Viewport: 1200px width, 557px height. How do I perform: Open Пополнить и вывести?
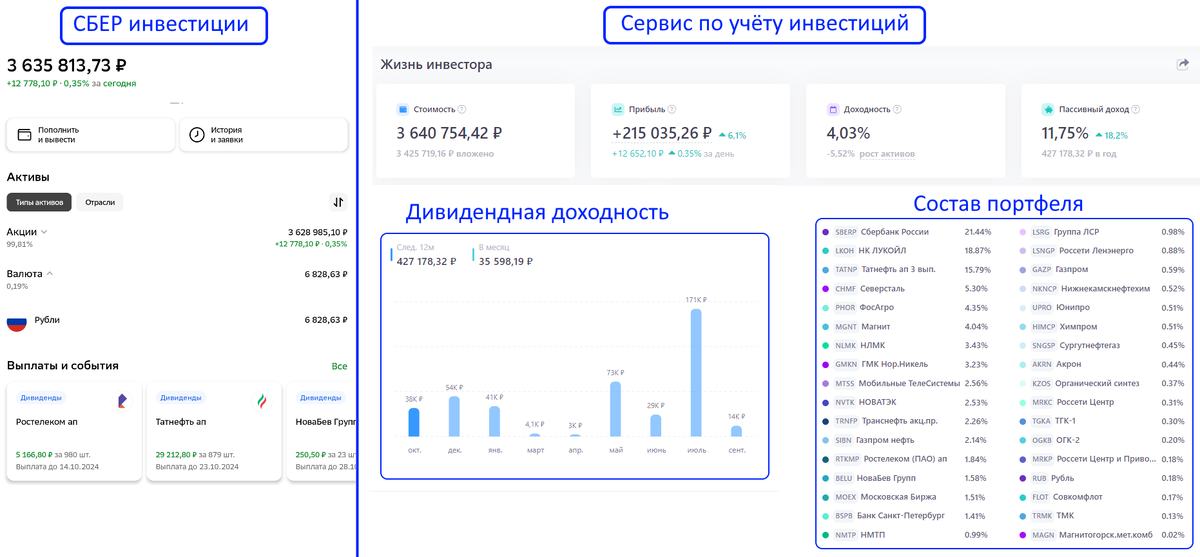pos(91,135)
